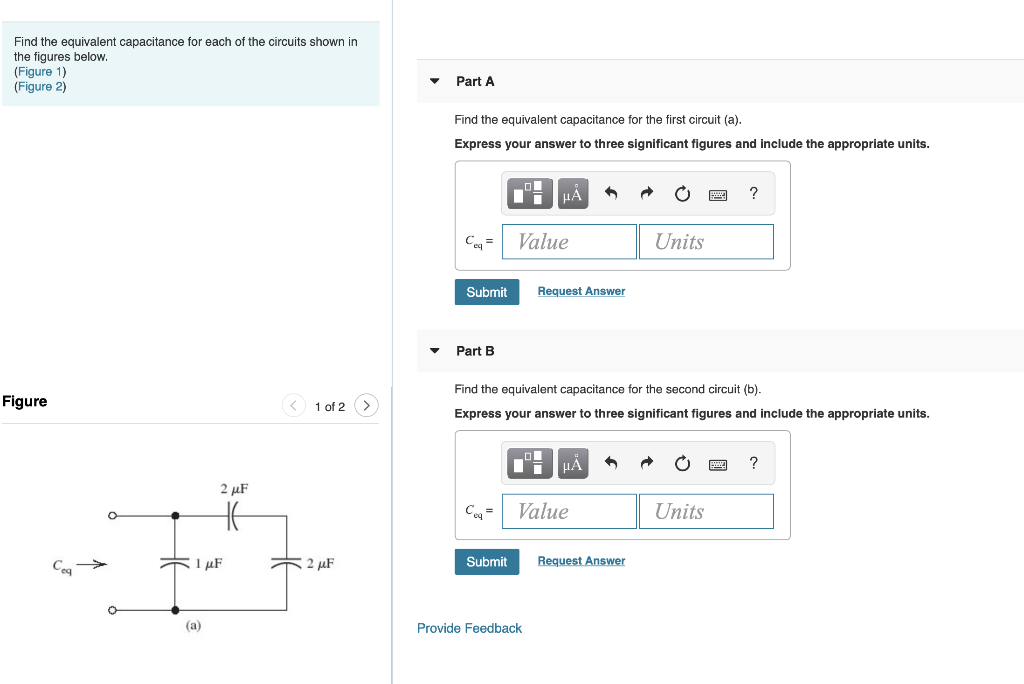Image resolution: width=1024 pixels, height=684 pixels.
Task: Click Request Answer for Part A
Action: (581, 290)
